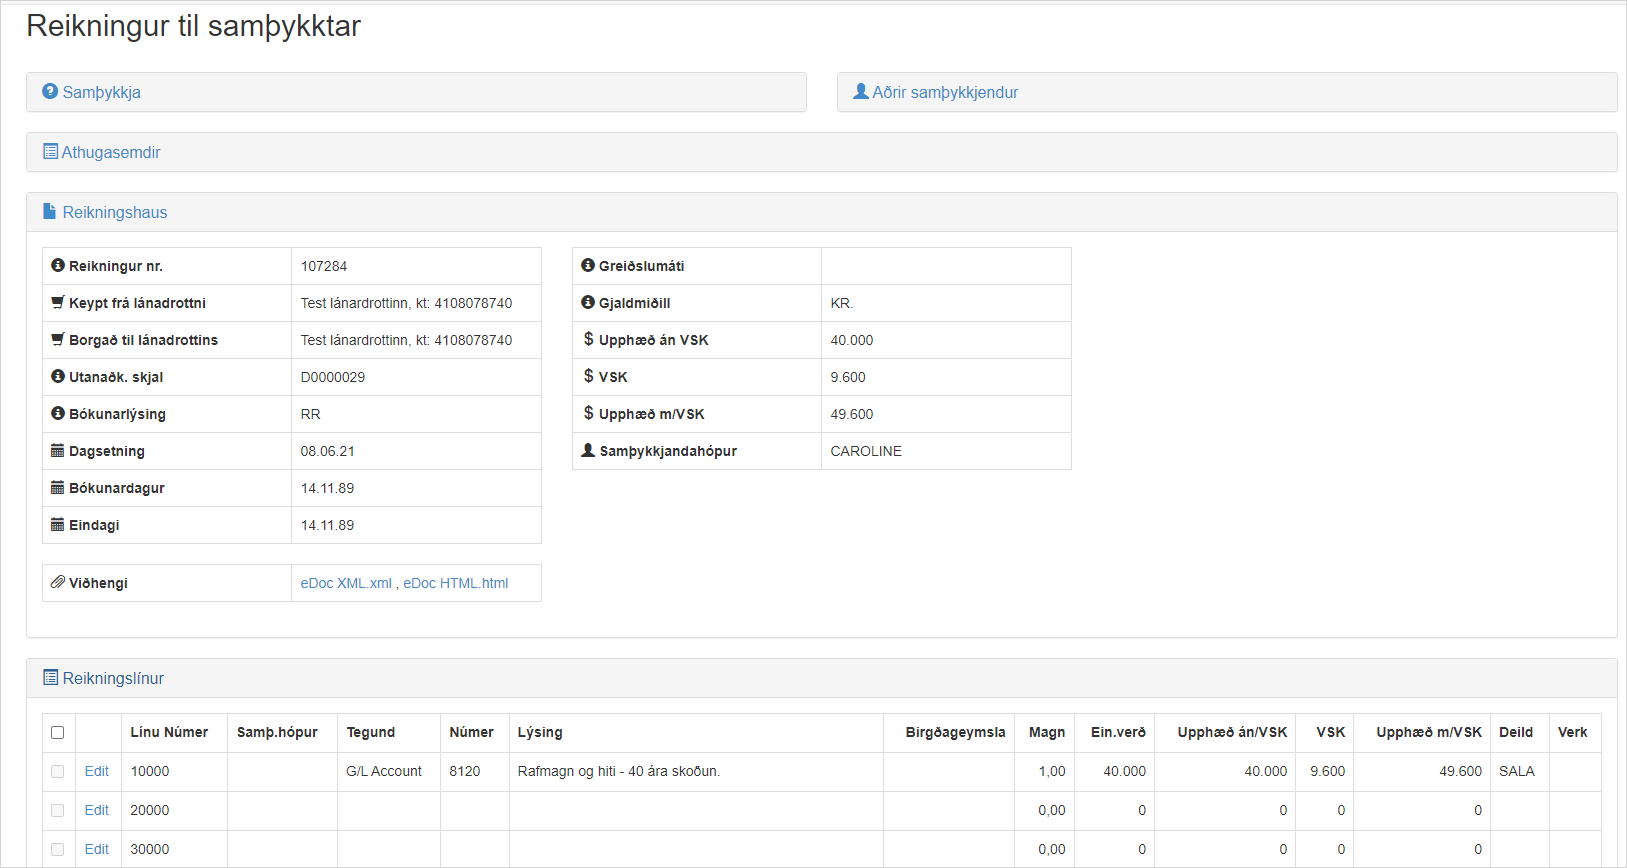Click the question mark icon beside Samþykkja

pyautogui.click(x=50, y=91)
